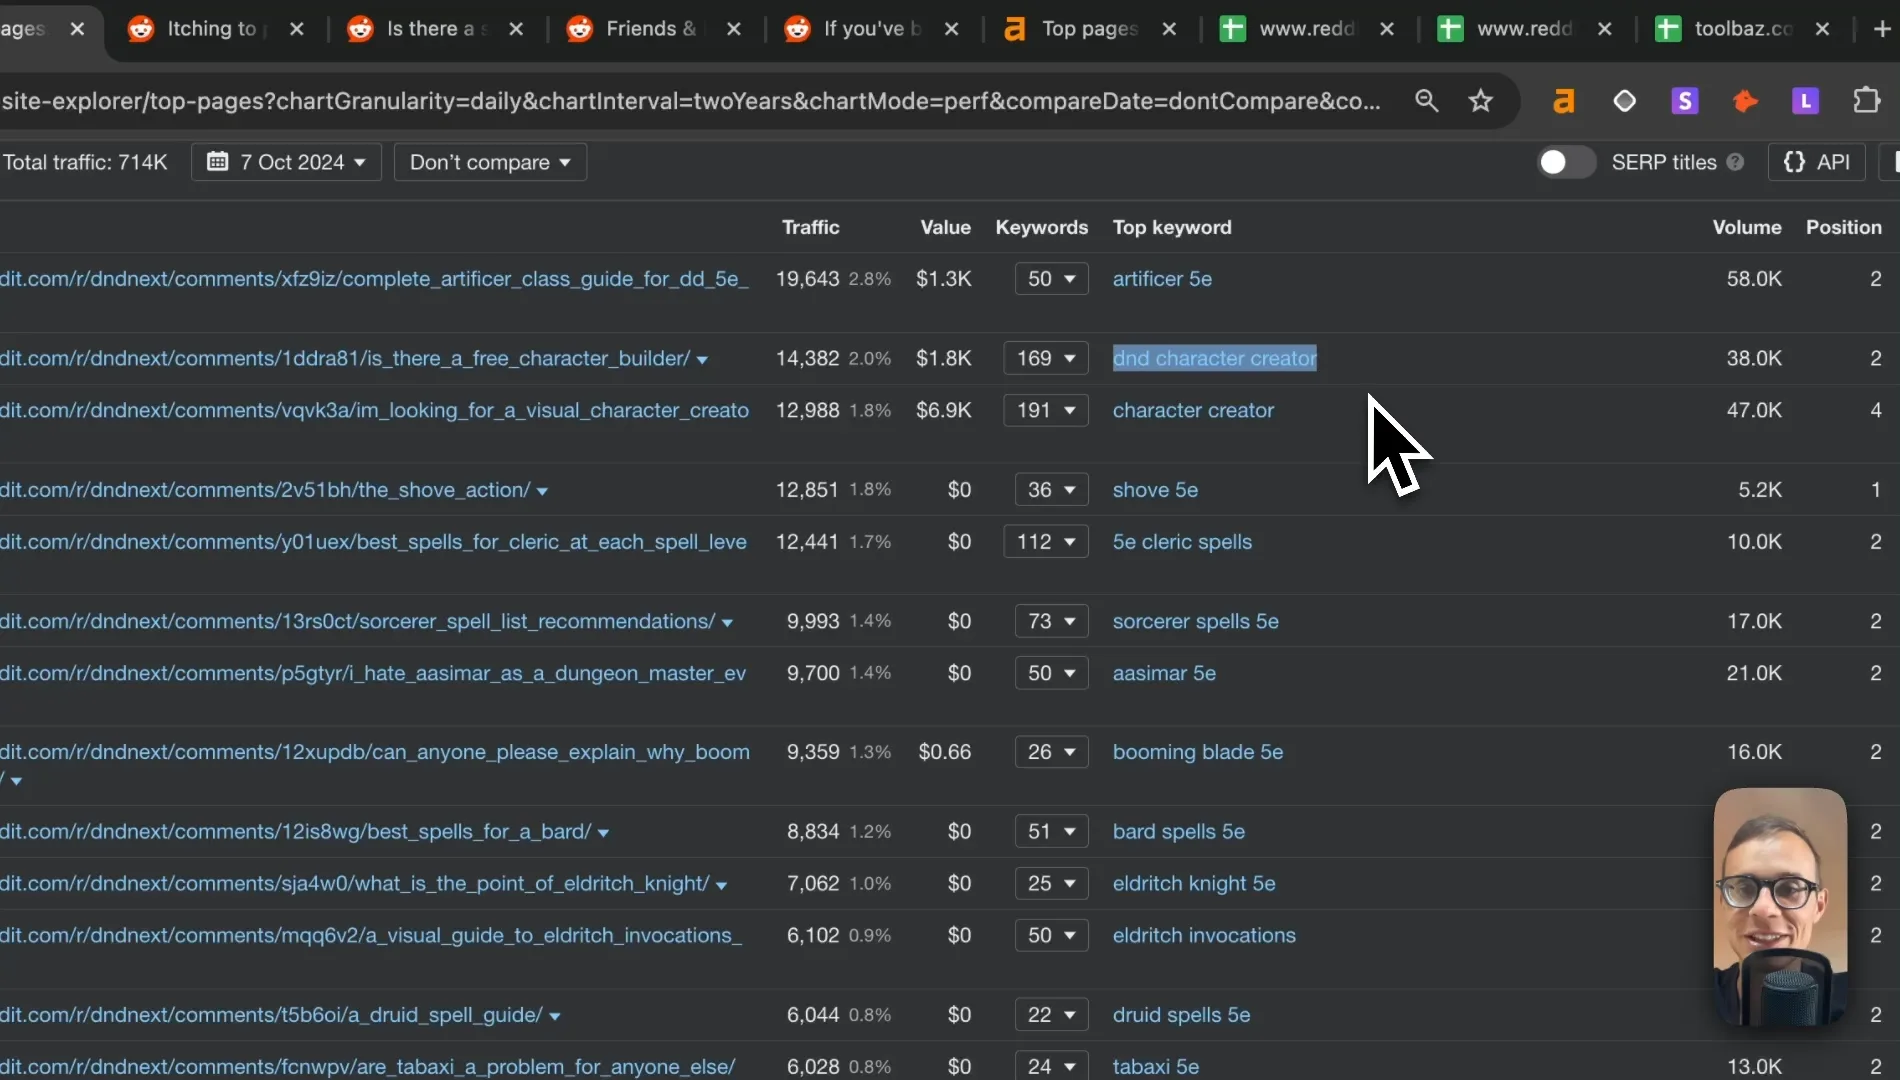Expand keywords dropdown showing 73
This screenshot has width=1900, height=1080.
(x=1051, y=621)
